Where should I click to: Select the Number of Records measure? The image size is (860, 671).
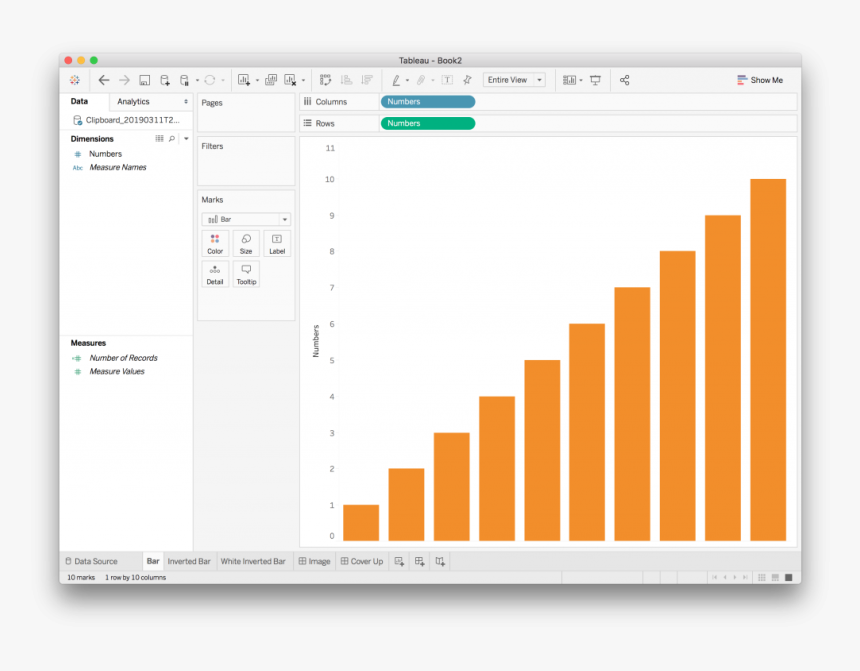(115, 358)
